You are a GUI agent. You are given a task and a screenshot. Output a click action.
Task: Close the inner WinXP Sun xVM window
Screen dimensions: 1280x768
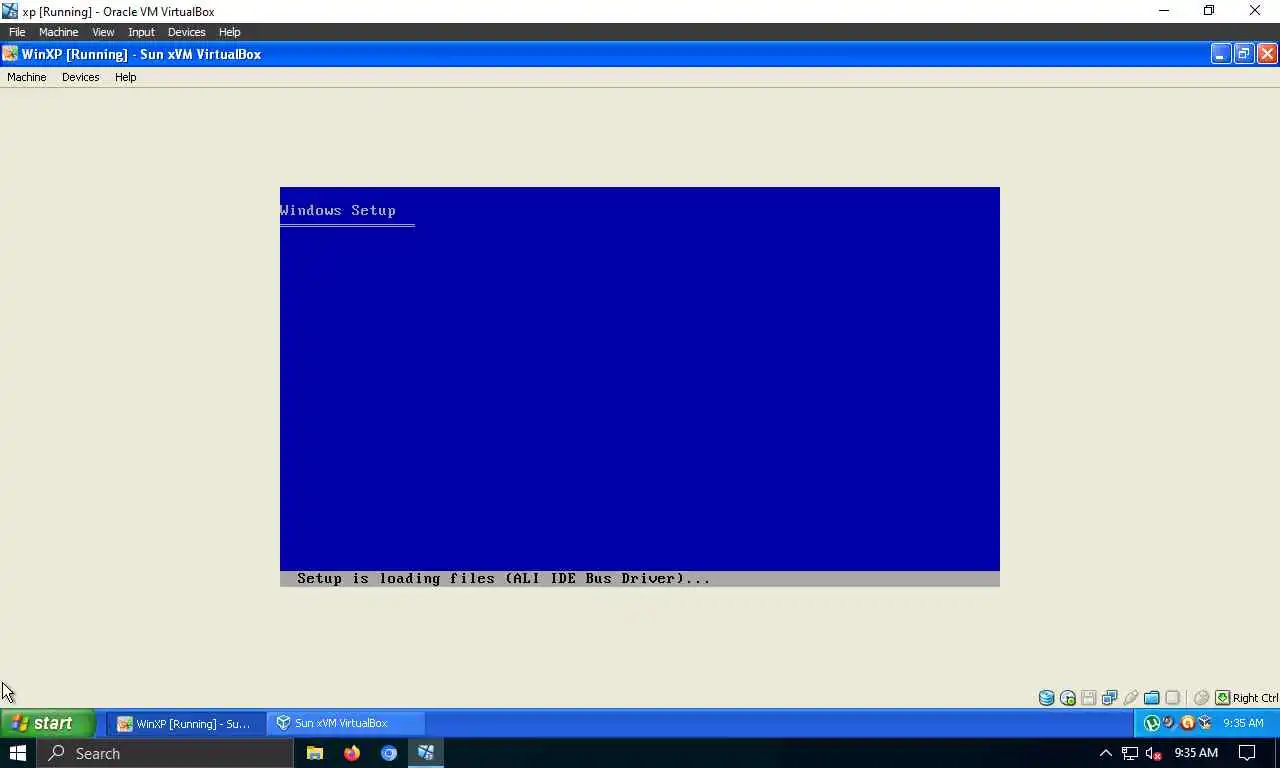tap(1267, 54)
